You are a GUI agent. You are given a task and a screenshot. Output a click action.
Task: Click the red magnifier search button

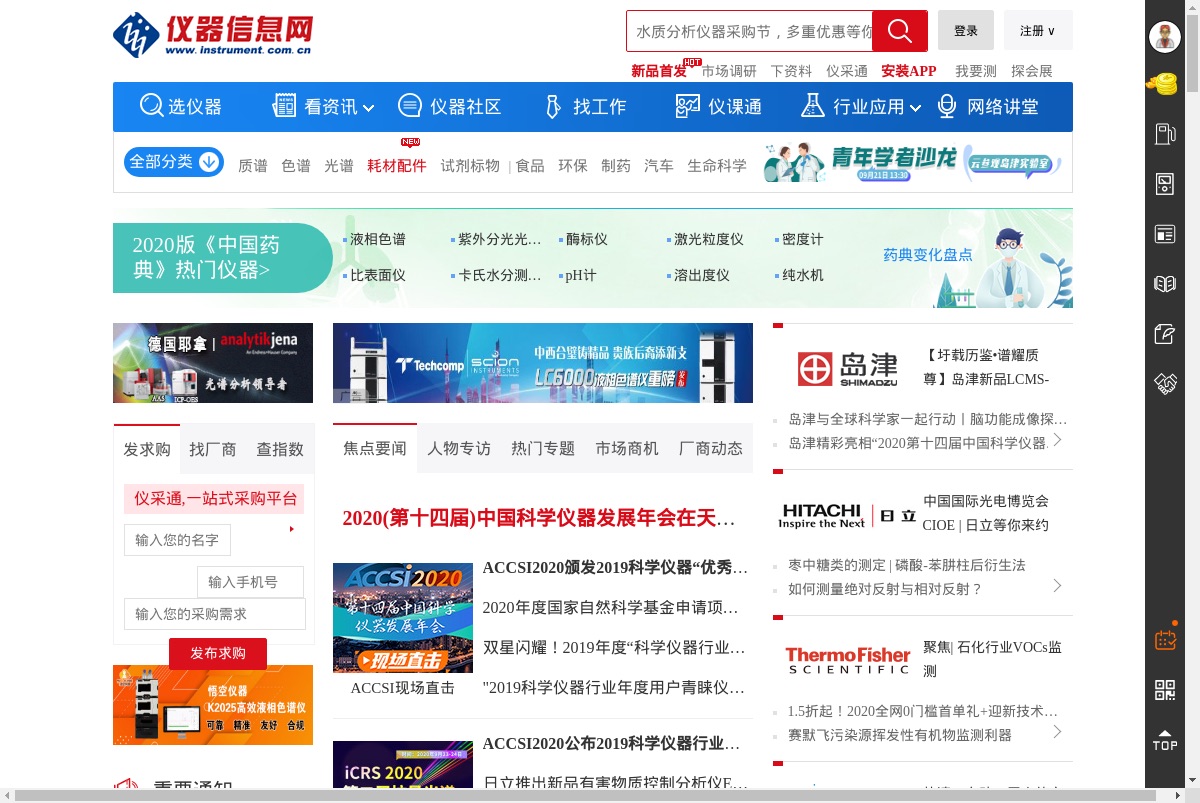tap(900, 31)
